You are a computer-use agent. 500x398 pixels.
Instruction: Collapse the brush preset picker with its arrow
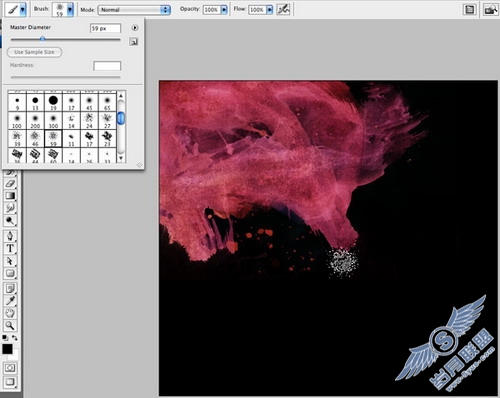point(70,10)
